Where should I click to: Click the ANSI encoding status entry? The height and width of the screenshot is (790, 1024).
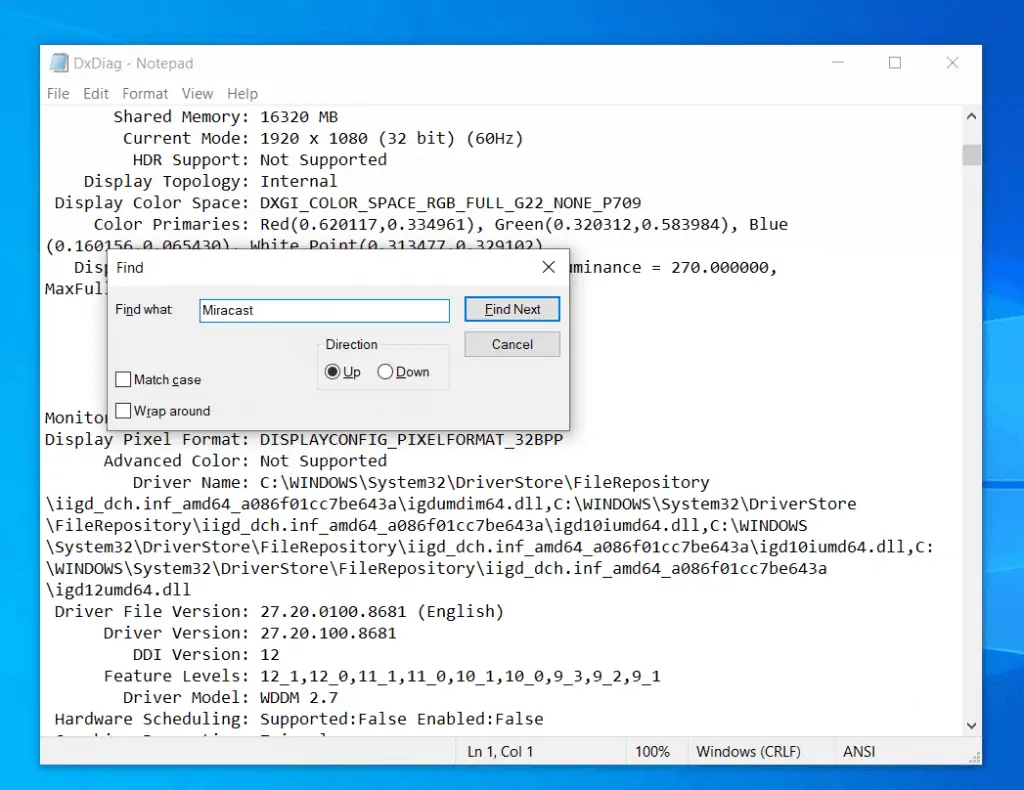859,751
